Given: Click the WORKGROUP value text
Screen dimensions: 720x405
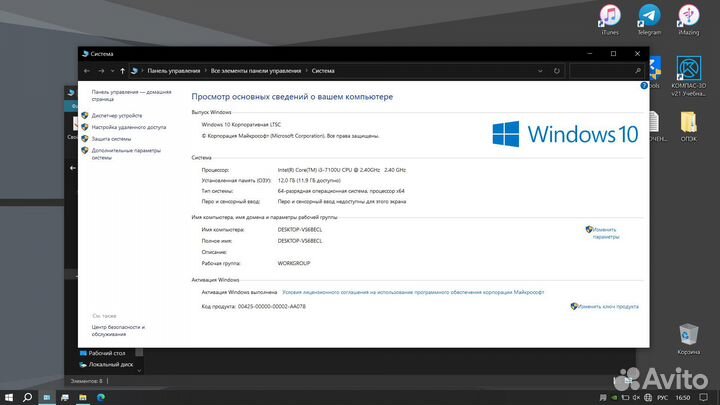Looking at the screenshot, I should [294, 263].
